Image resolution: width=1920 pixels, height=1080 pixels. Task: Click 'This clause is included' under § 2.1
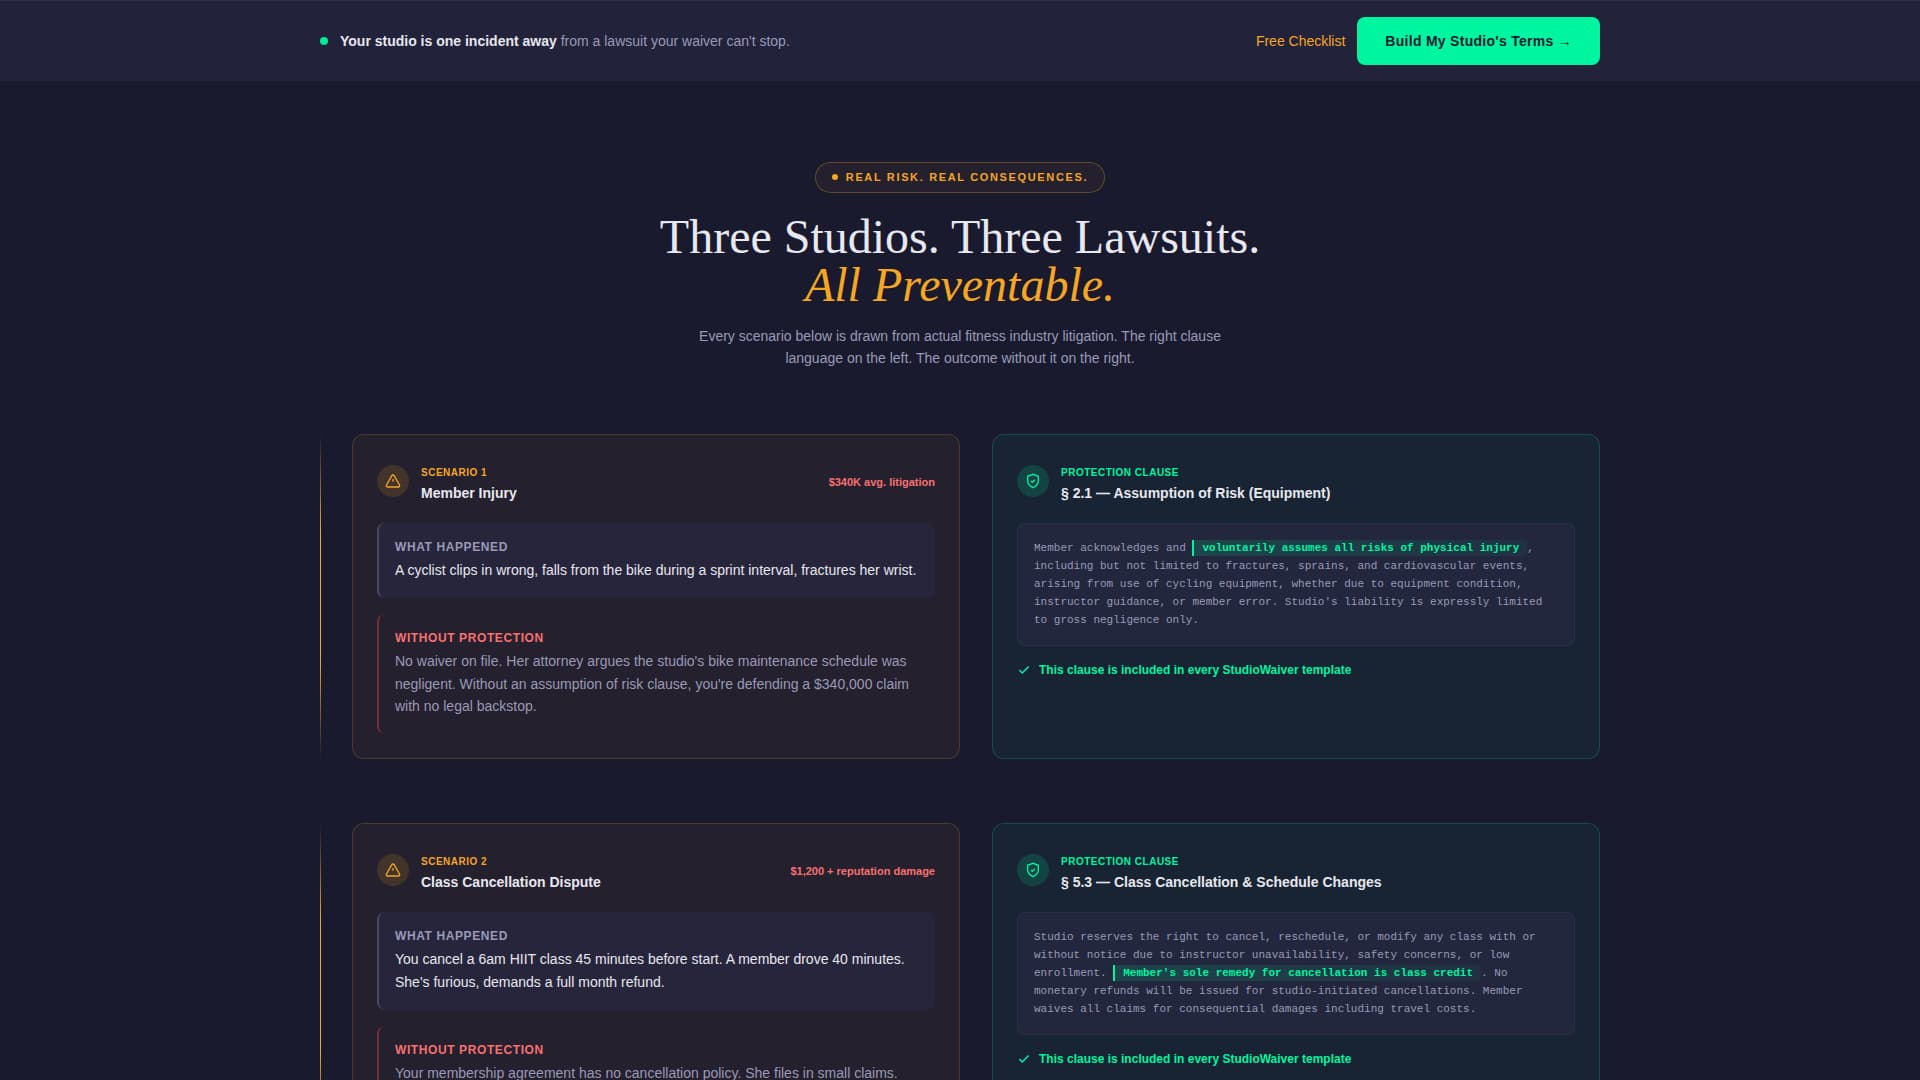pyautogui.click(x=1195, y=670)
